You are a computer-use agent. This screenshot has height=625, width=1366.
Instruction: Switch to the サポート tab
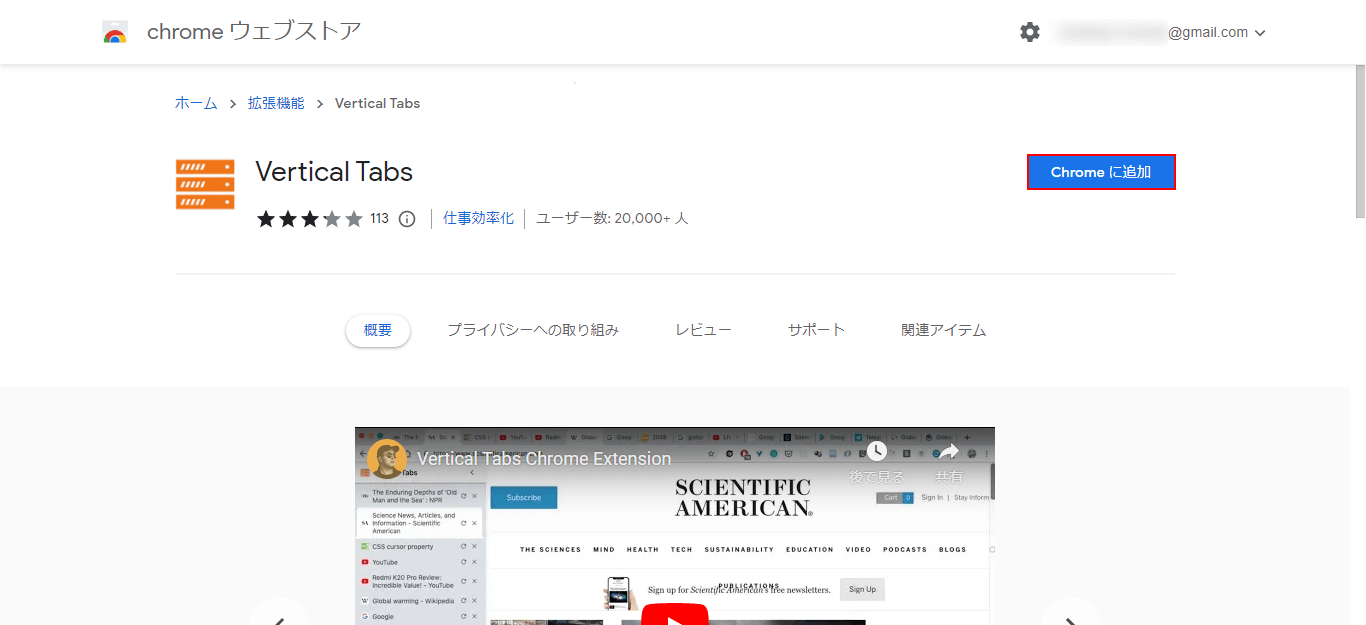(816, 330)
